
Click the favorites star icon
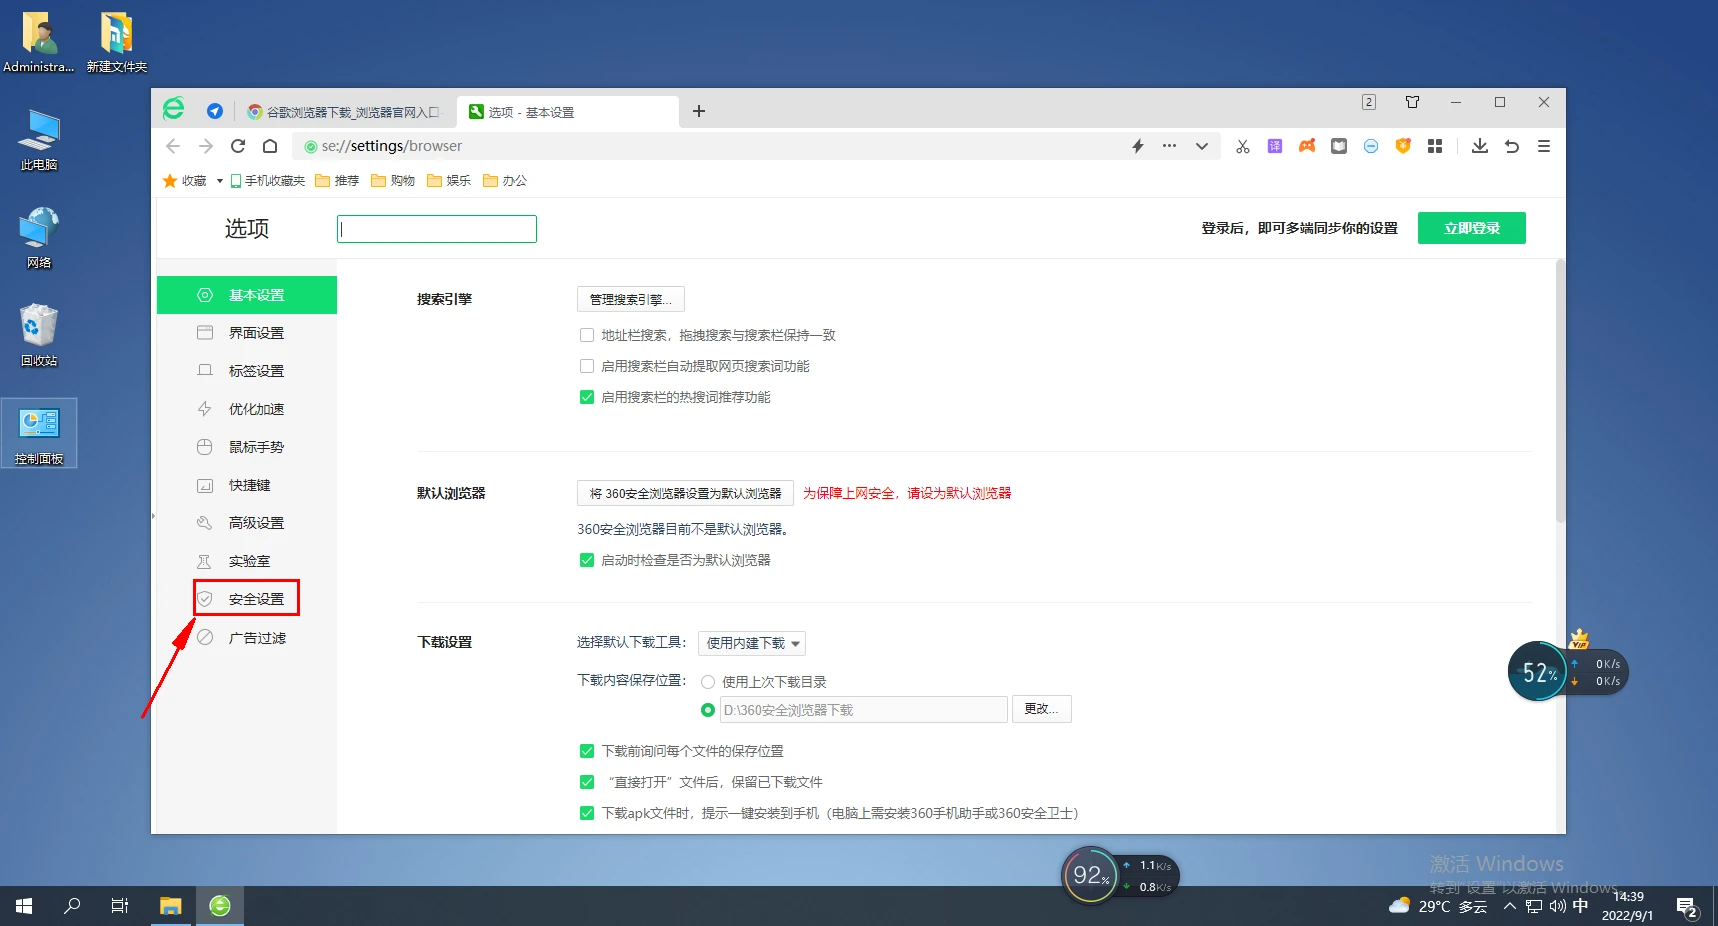[170, 181]
